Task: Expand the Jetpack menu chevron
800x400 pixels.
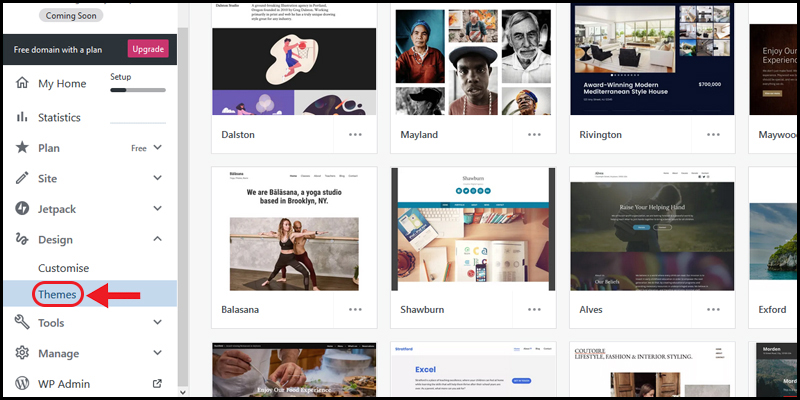Action: (x=158, y=209)
